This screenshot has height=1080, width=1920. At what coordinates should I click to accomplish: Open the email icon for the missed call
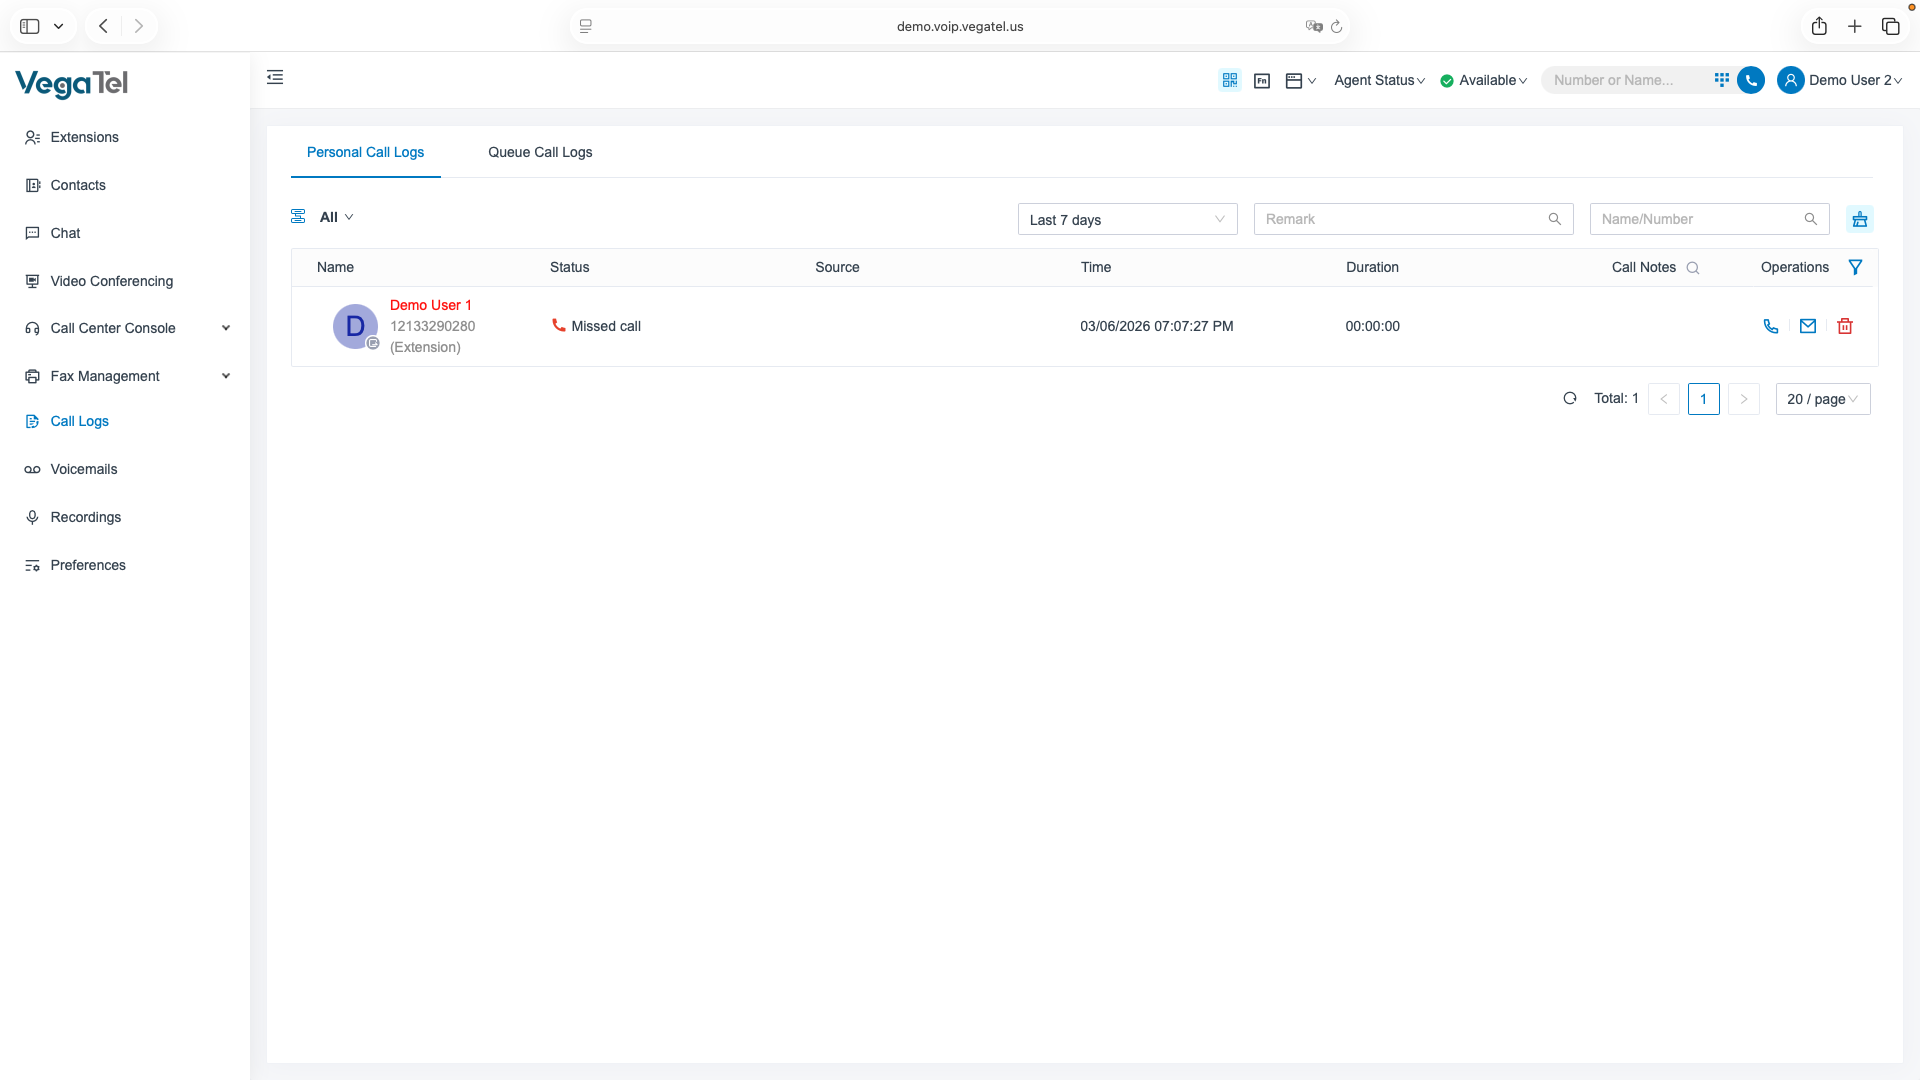(1807, 326)
